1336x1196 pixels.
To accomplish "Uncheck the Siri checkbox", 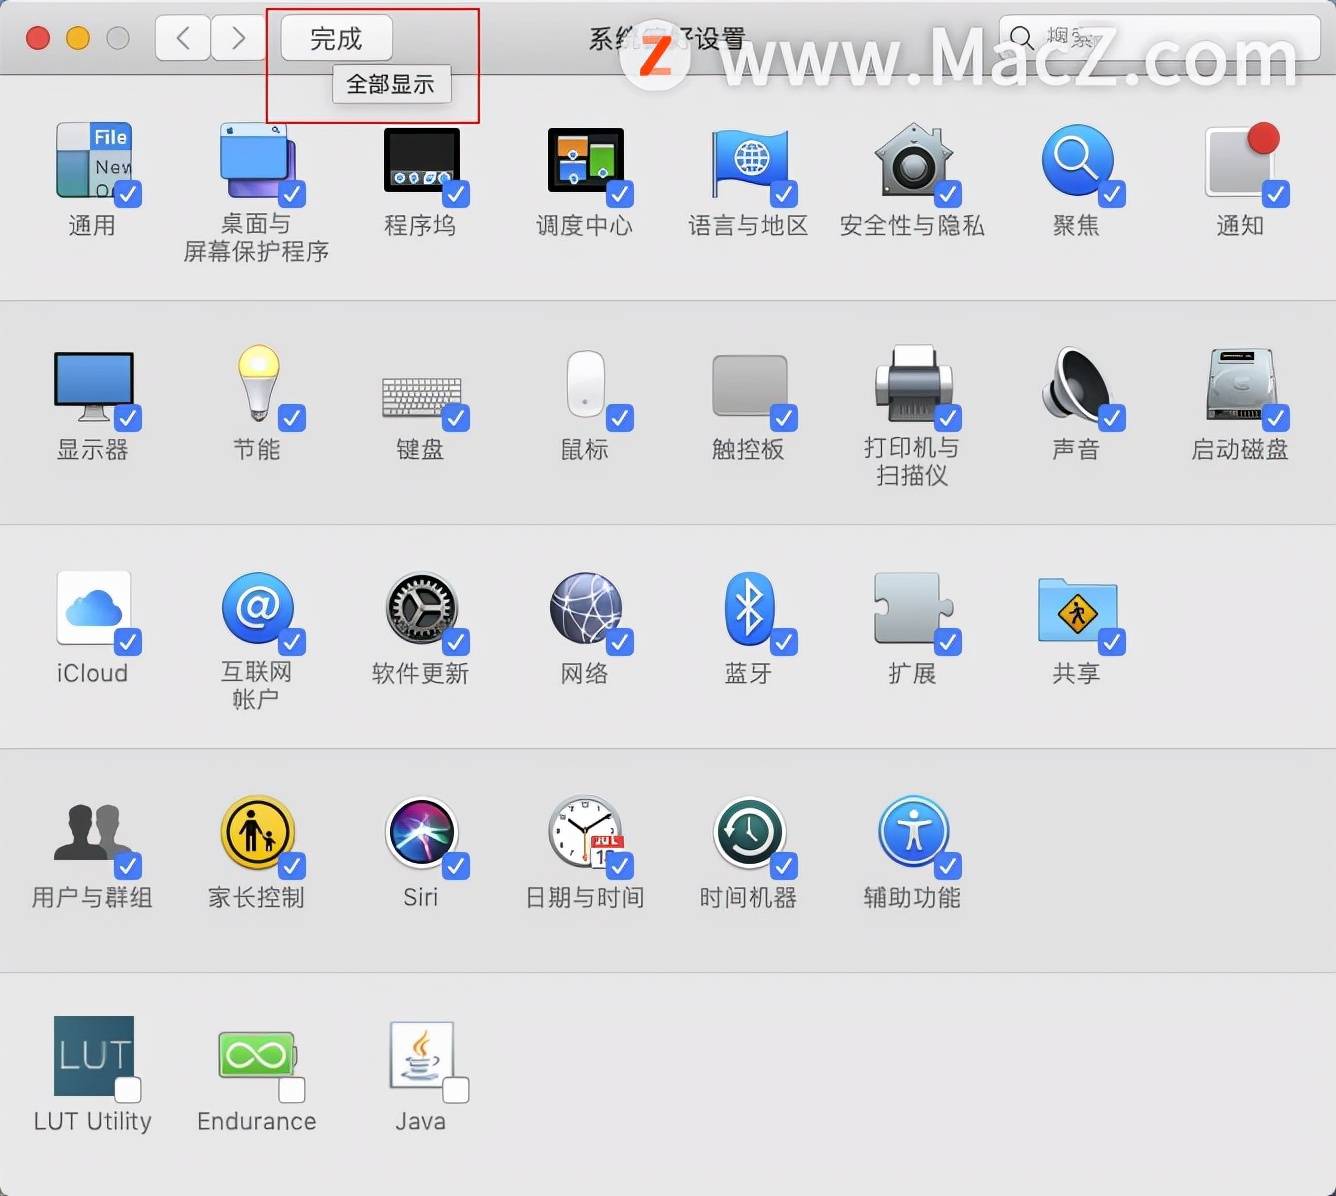I will click(x=456, y=865).
